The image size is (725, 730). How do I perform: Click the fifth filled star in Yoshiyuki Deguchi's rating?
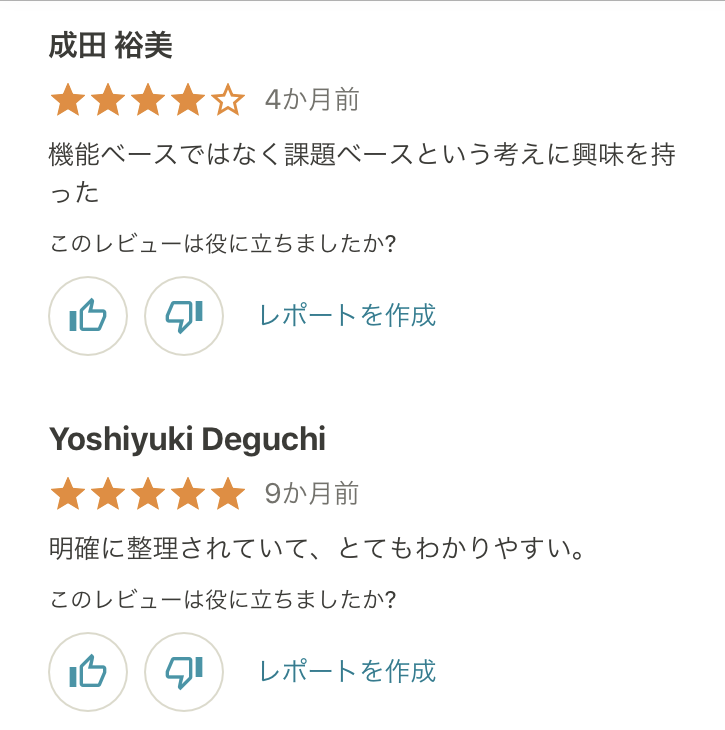tap(228, 494)
